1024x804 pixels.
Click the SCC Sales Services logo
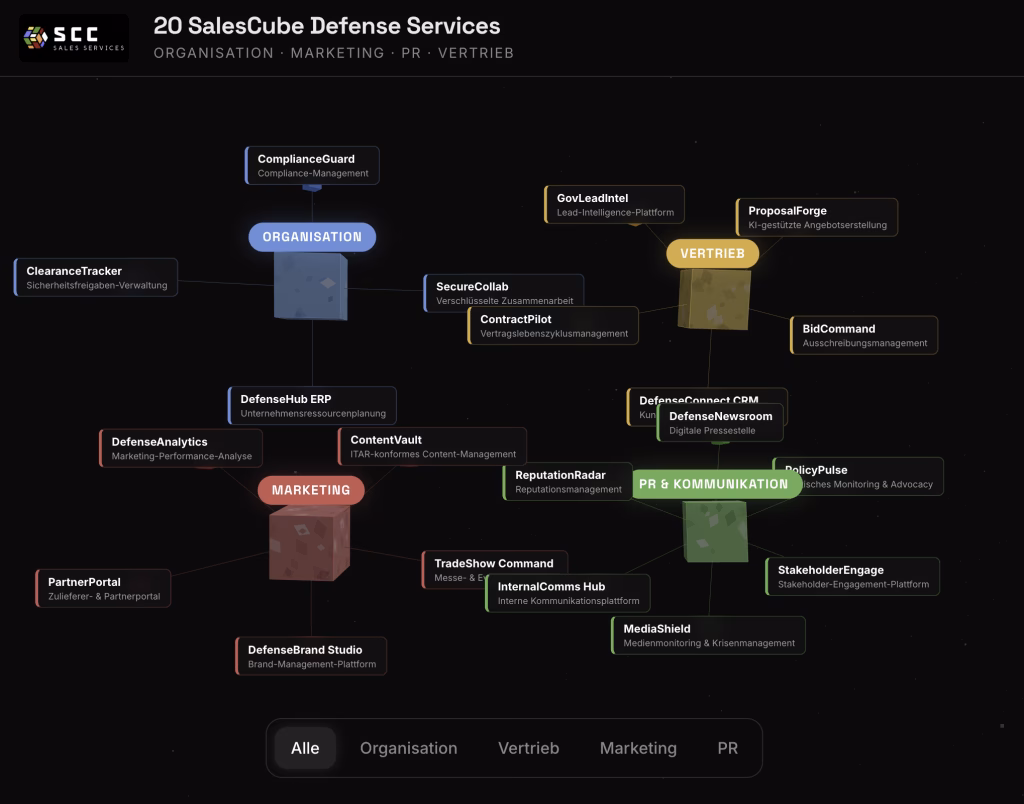point(74,38)
